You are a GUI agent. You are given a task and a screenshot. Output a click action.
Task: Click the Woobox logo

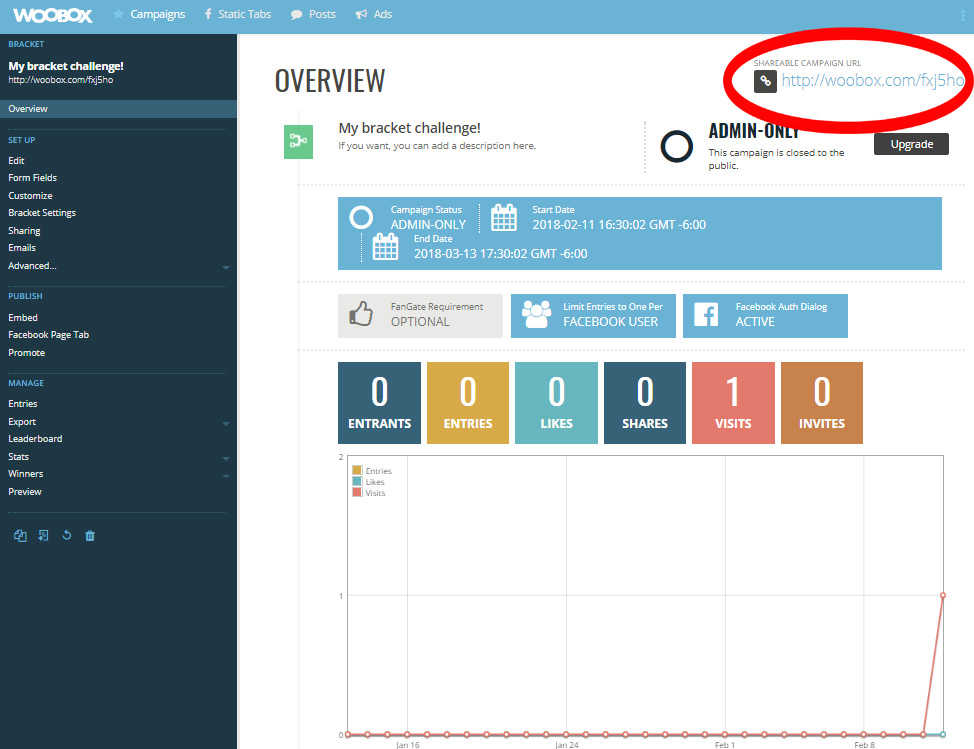coord(53,15)
